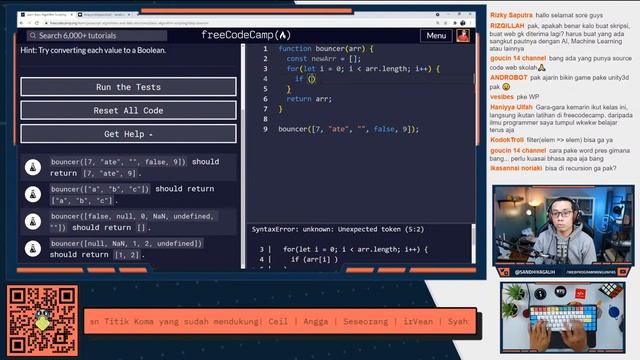Click line number 1 in editor gutter

pyautogui.click(x=265, y=49)
